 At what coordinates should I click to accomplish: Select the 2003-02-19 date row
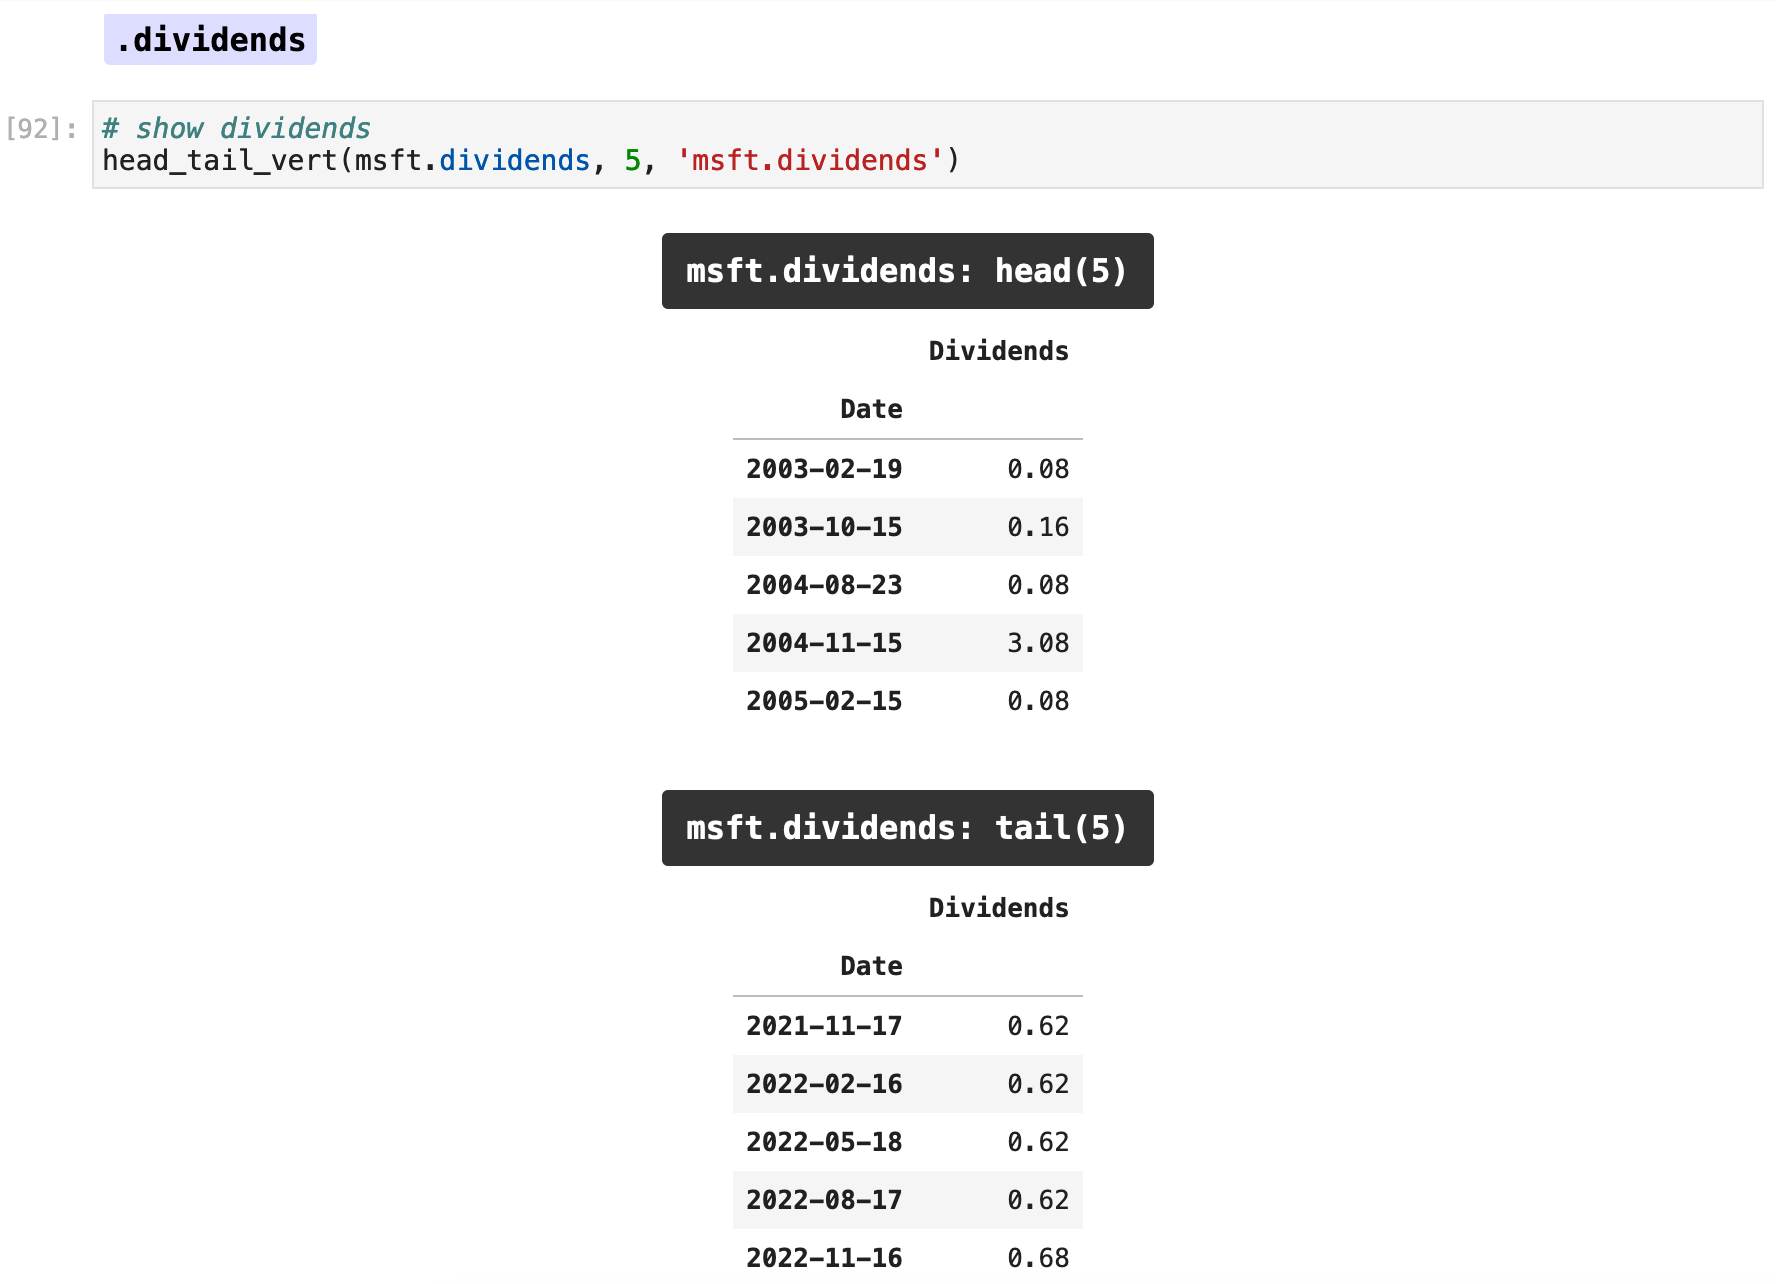point(907,469)
